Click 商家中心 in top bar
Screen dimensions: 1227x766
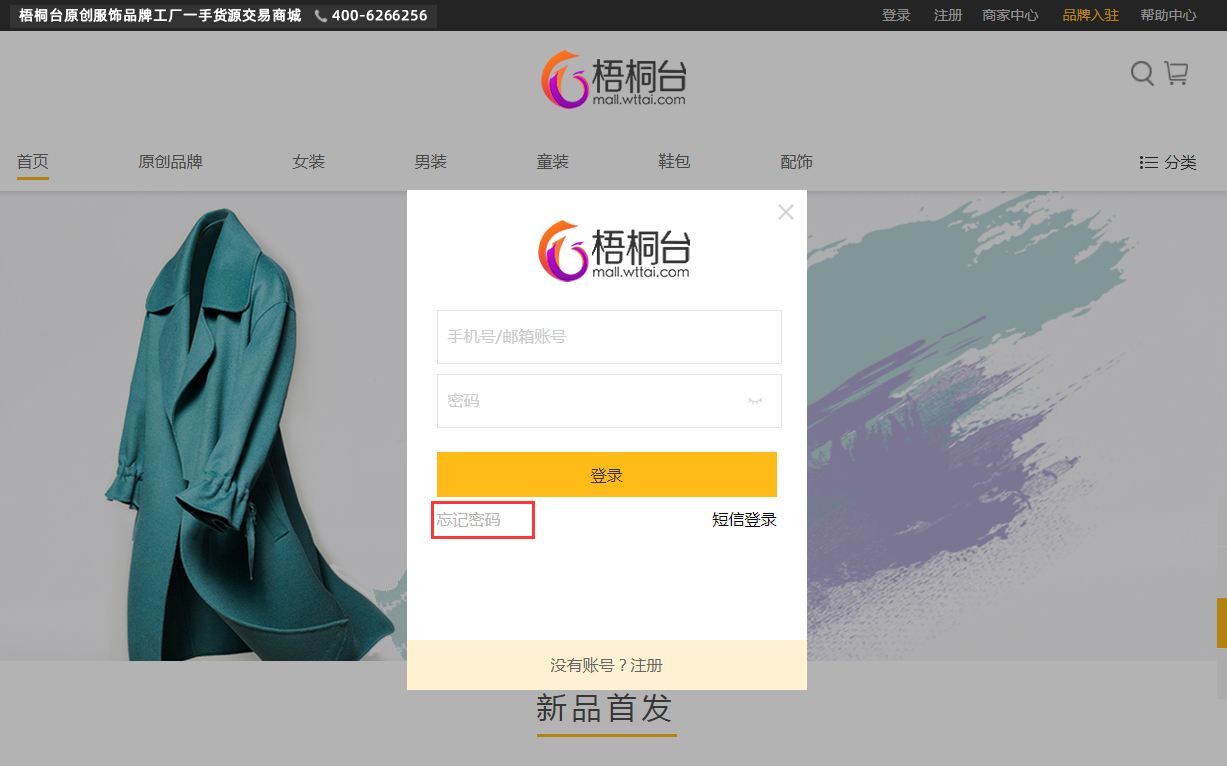click(1010, 16)
